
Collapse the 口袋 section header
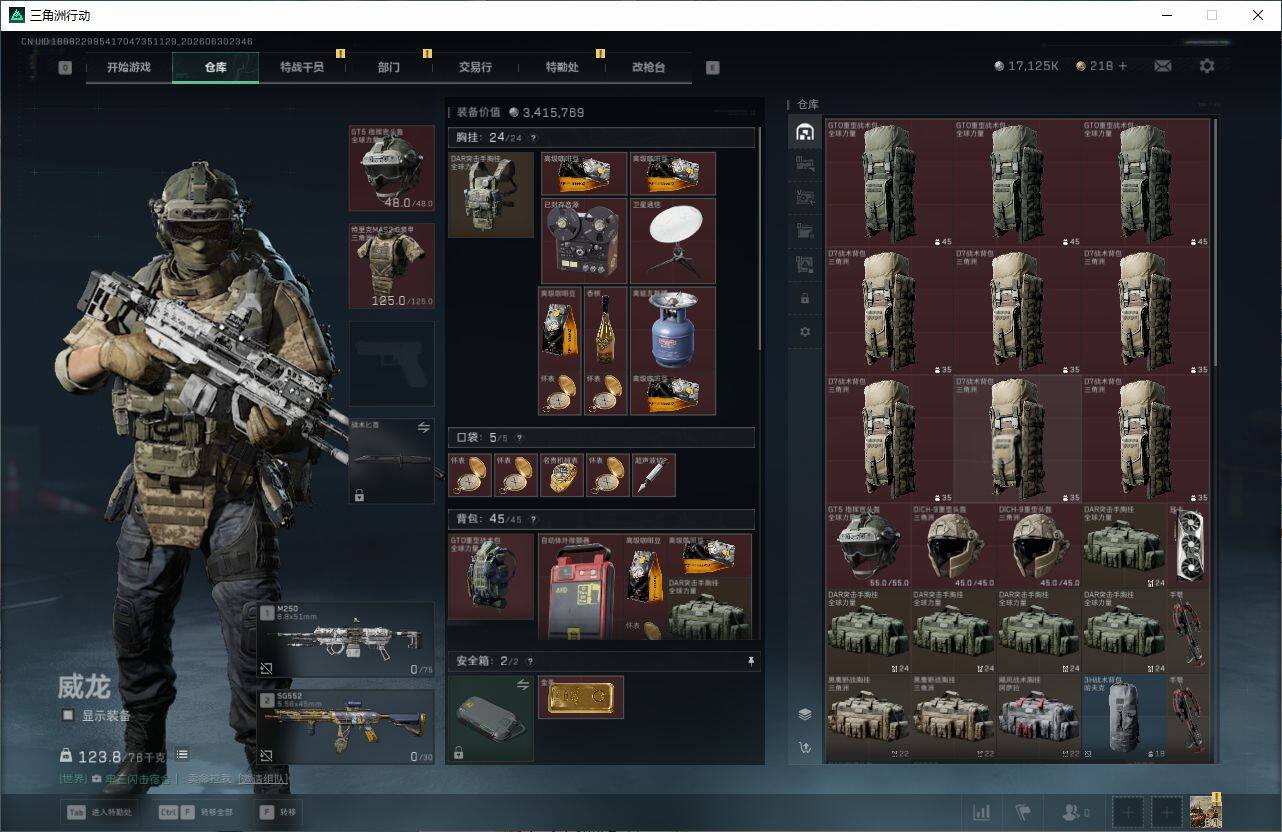point(601,438)
